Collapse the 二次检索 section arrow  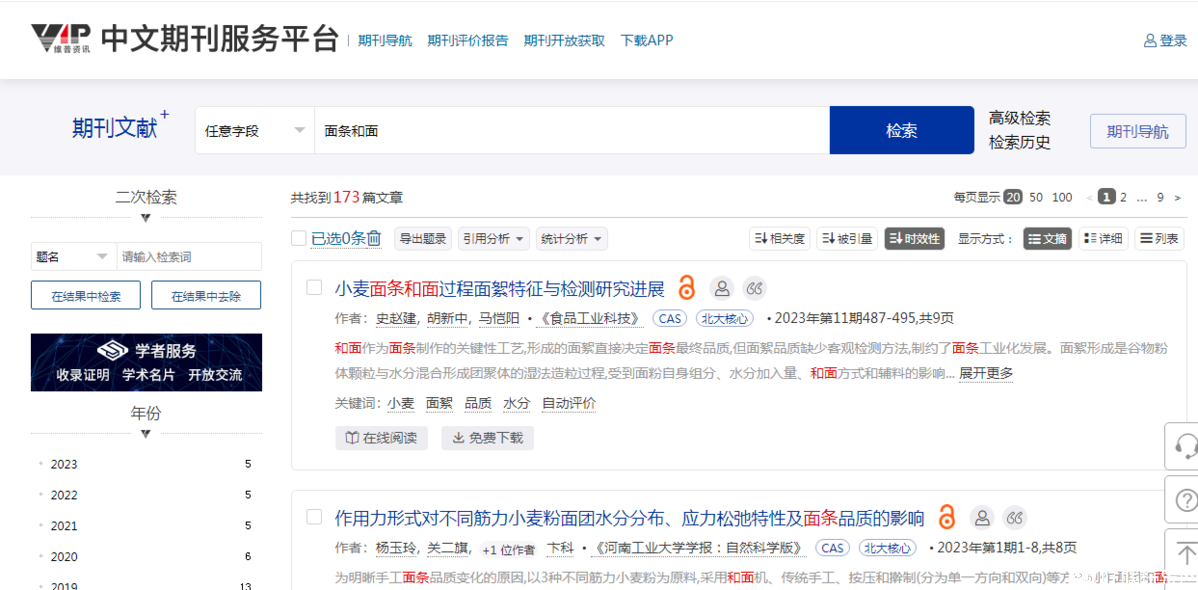[146, 218]
